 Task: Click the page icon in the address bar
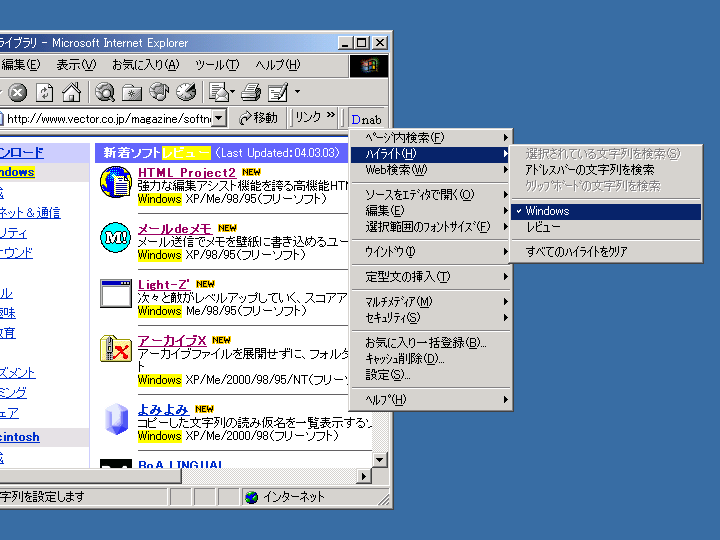tap(1, 119)
